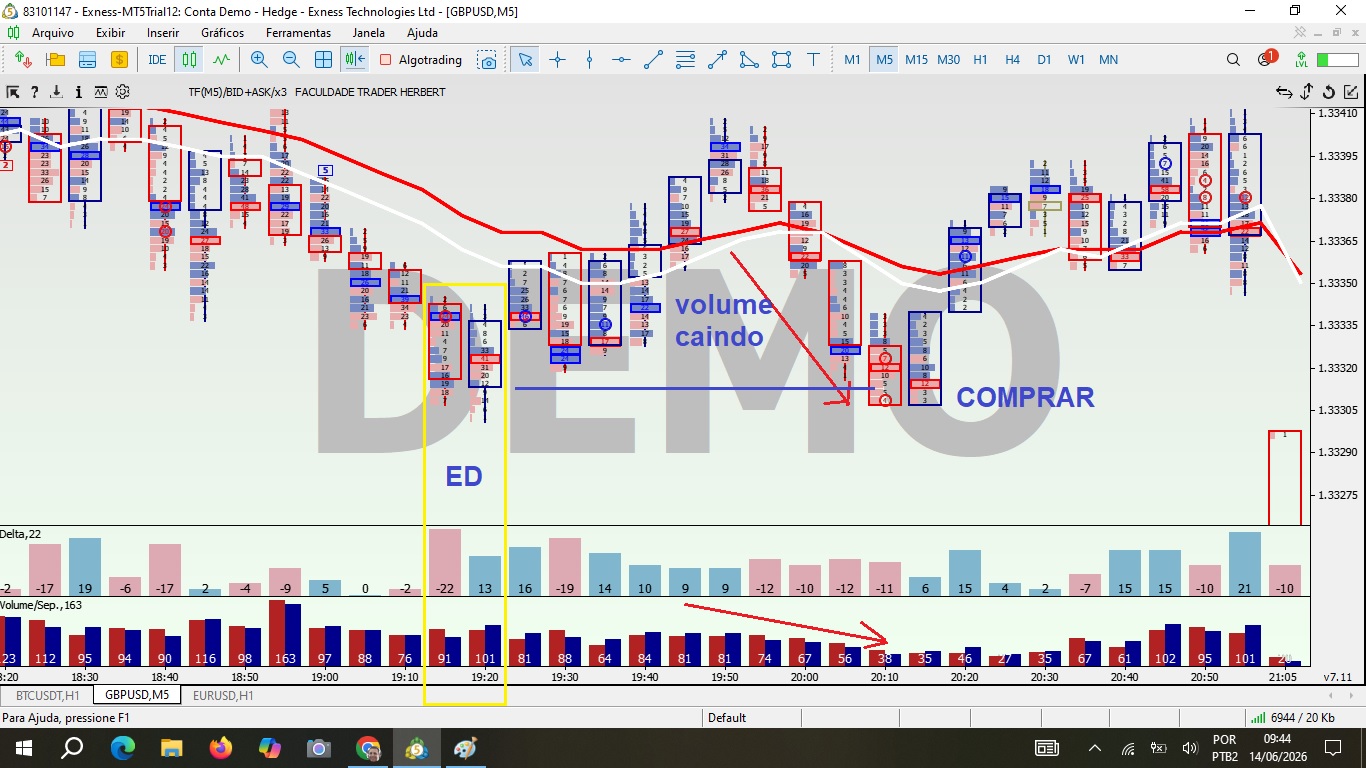Click the zoom in magnifier icon
This screenshot has width=1366, height=768.
pyautogui.click(x=259, y=60)
